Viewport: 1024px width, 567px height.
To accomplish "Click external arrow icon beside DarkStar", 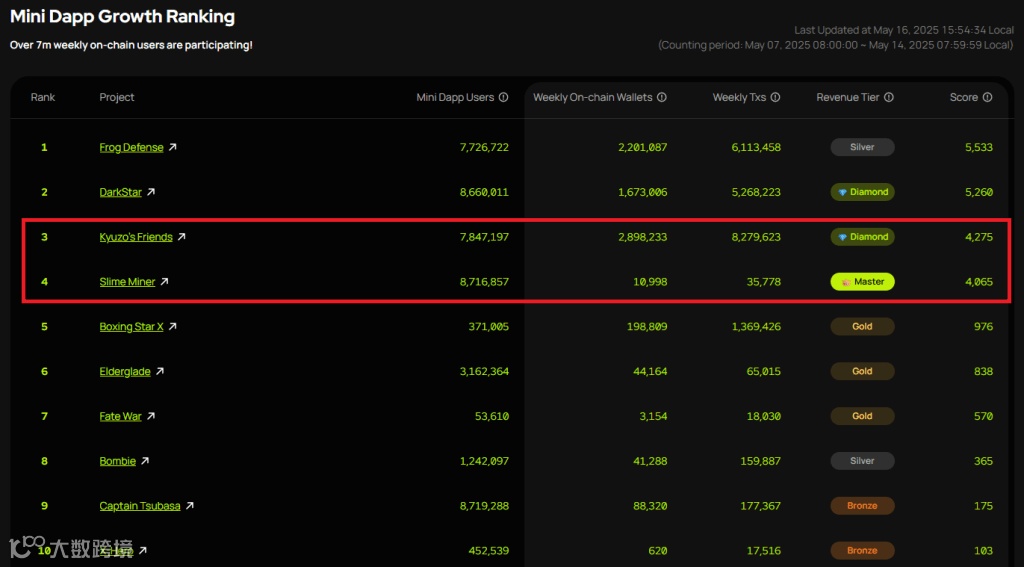I will point(151,192).
